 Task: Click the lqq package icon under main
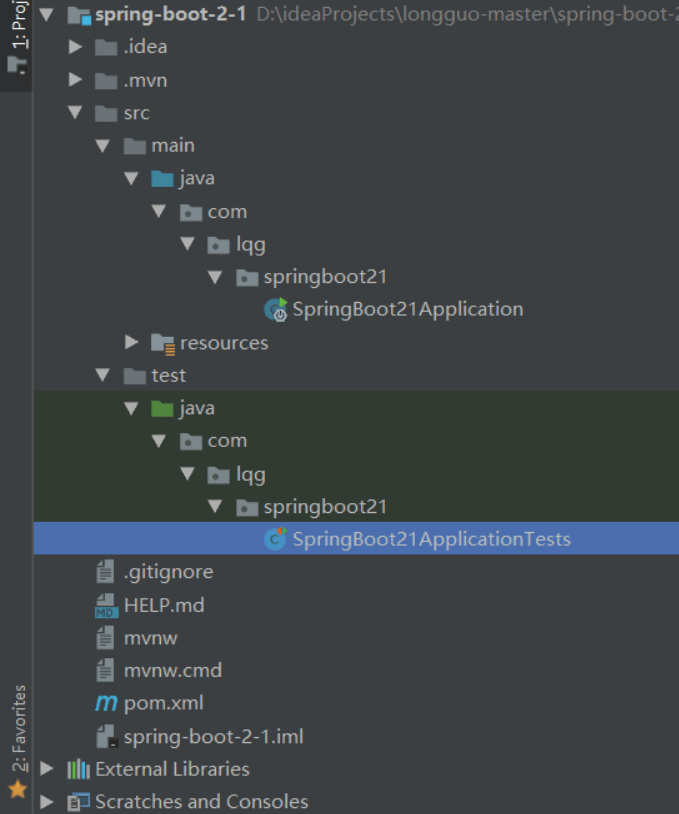219,245
